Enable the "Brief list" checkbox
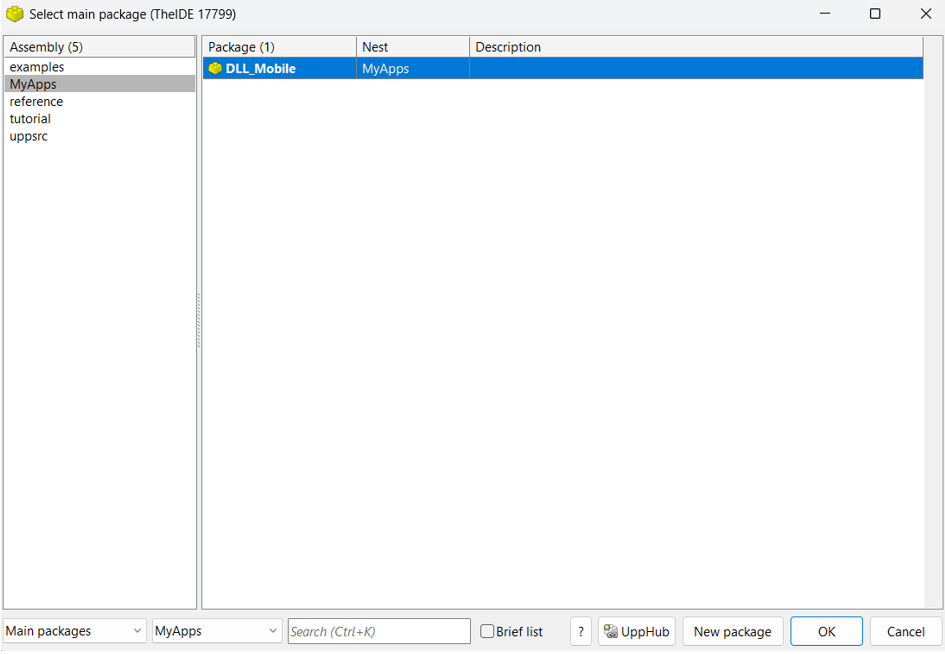The image size is (945, 654). pyautogui.click(x=487, y=631)
